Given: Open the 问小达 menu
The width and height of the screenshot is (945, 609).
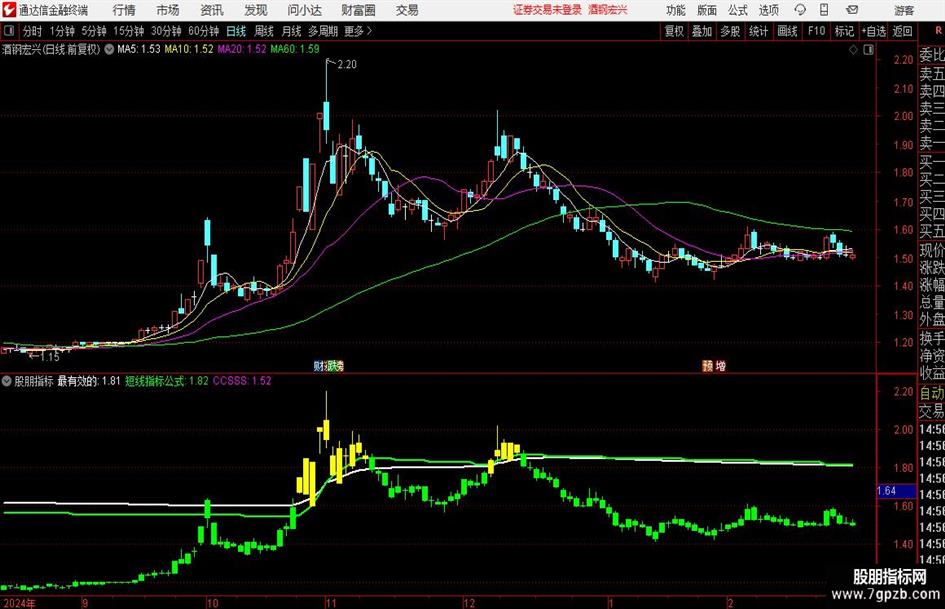Looking at the screenshot, I should [304, 10].
